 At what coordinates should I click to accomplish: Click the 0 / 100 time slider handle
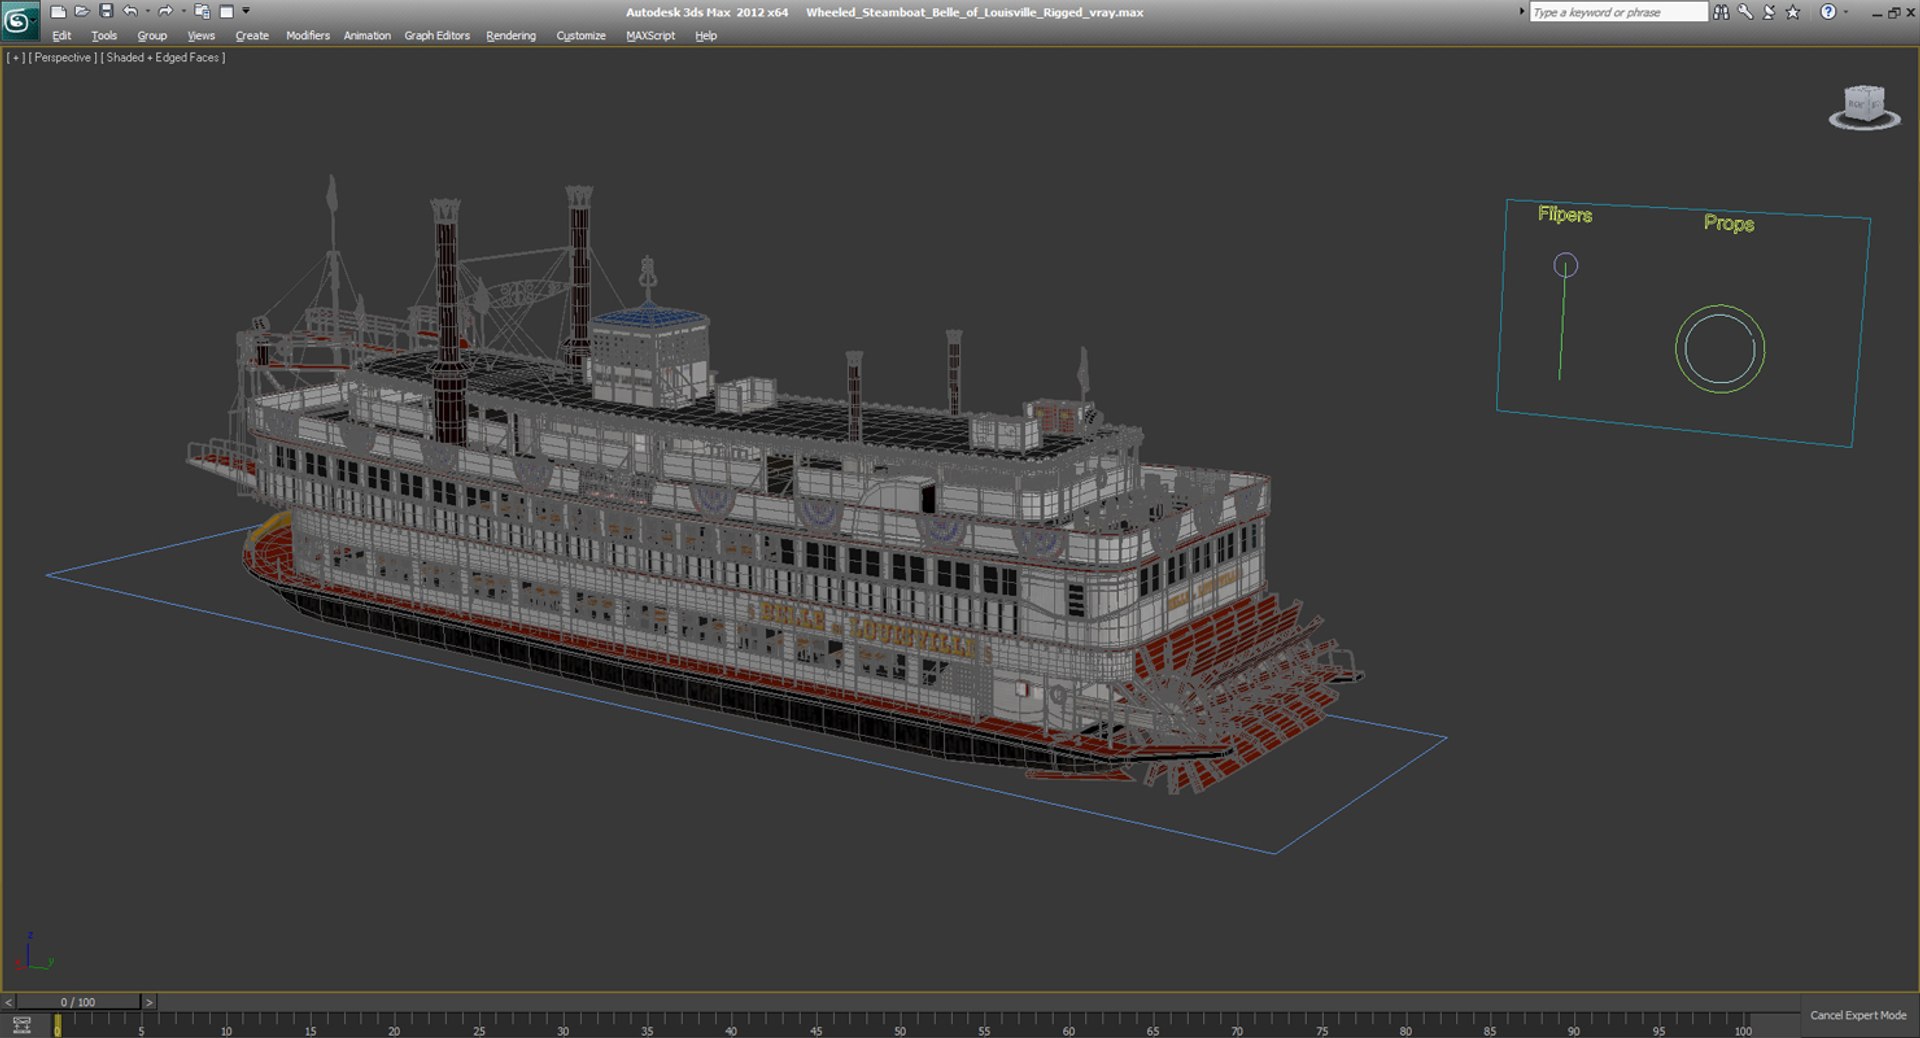(78, 1002)
